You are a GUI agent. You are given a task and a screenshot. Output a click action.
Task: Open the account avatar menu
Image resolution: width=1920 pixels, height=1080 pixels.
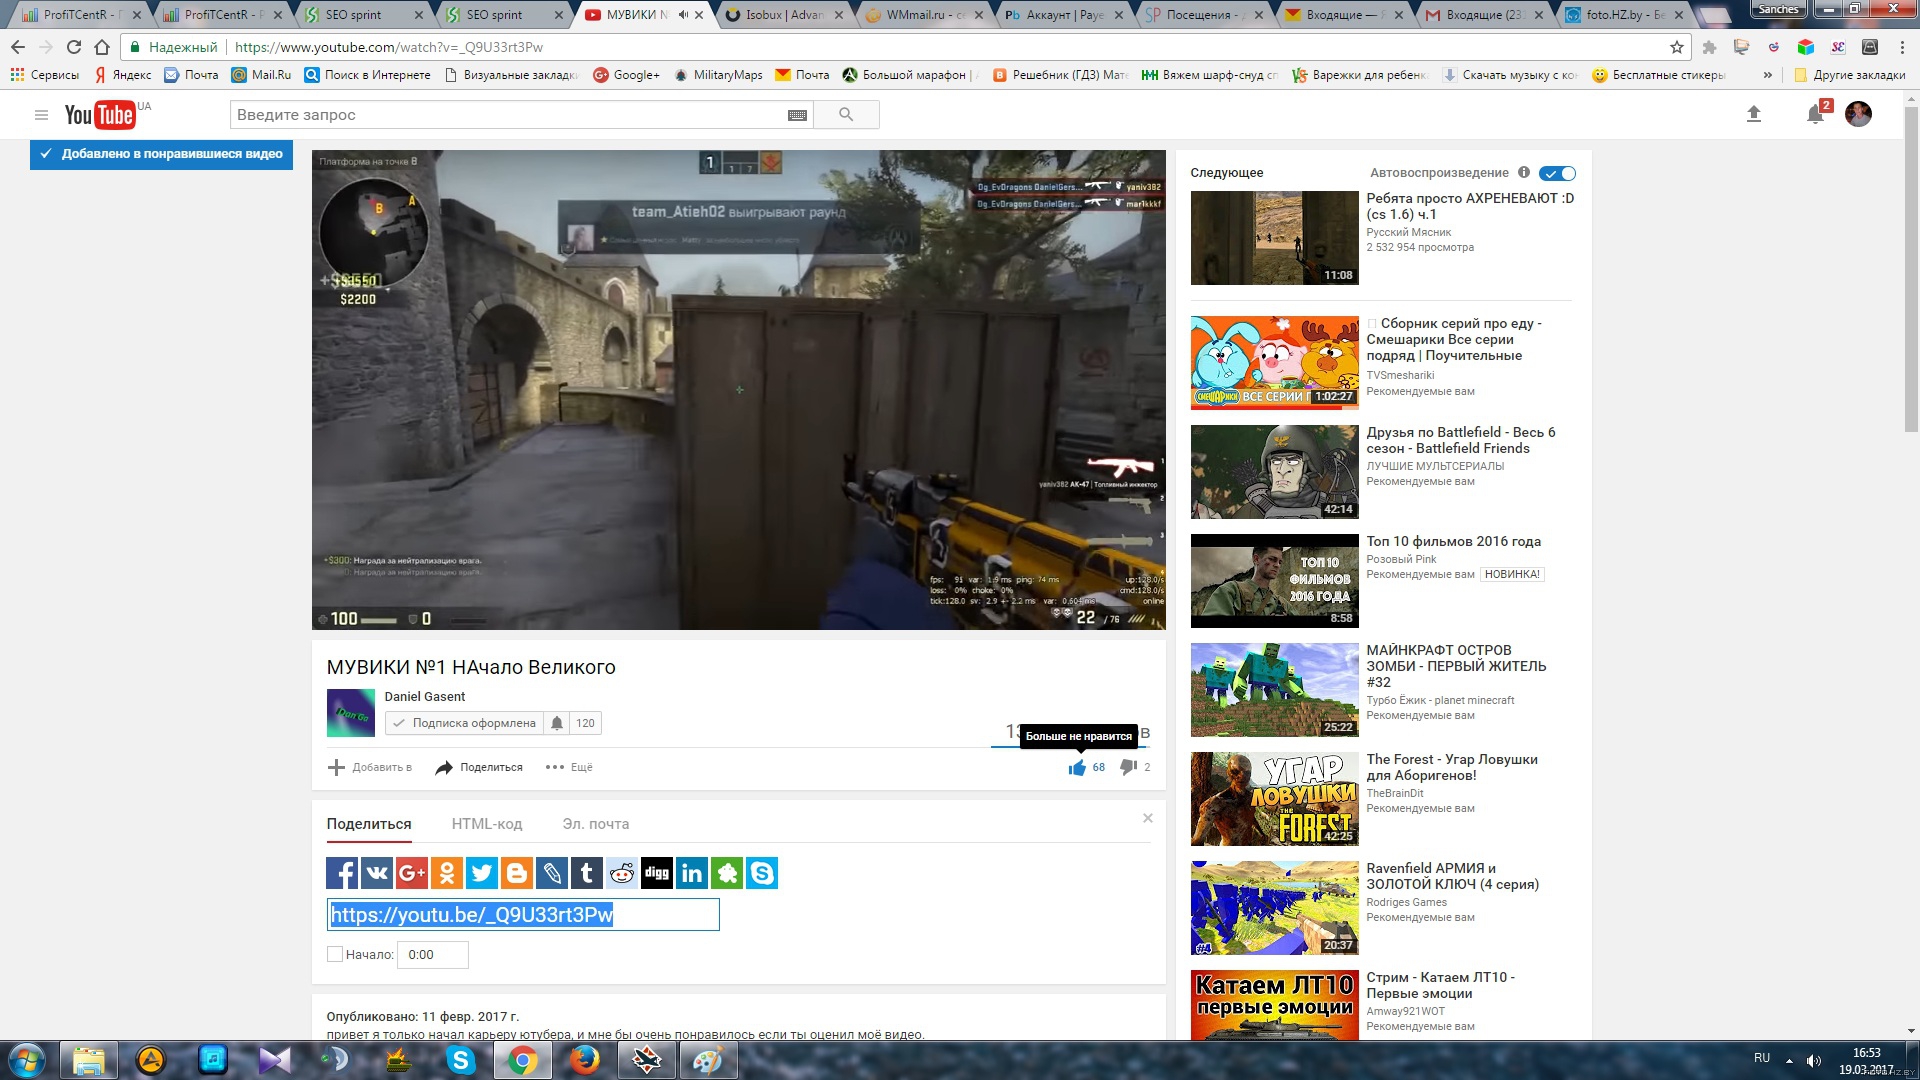(x=1858, y=114)
